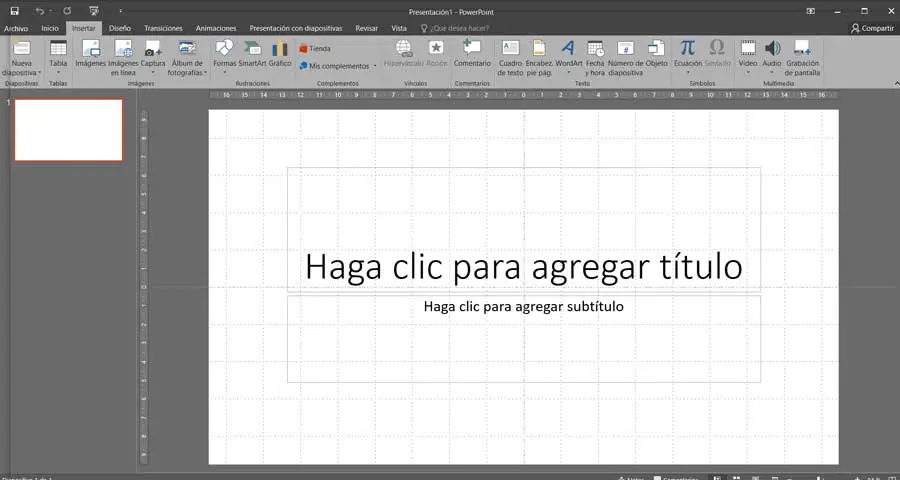Switch to the Diseño tab

(x=120, y=28)
